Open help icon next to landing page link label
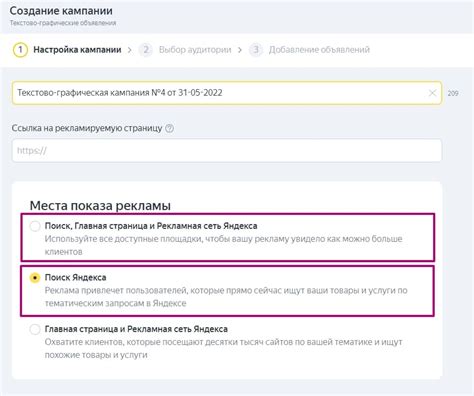Image resolution: width=474 pixels, height=396 pixels. [169, 128]
